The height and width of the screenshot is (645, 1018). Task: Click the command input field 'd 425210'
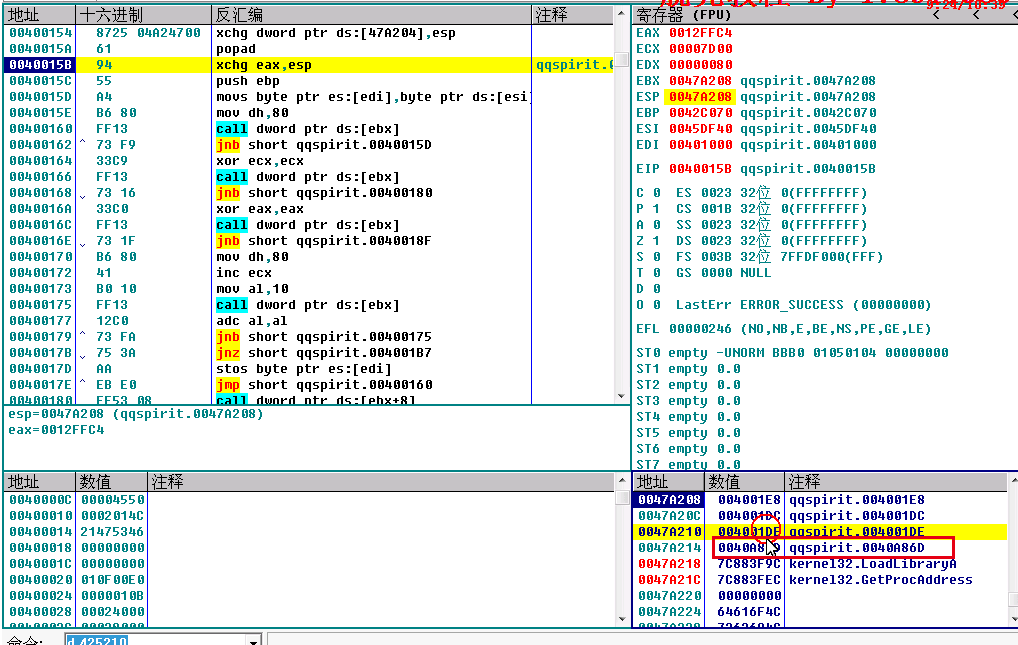click(156, 640)
